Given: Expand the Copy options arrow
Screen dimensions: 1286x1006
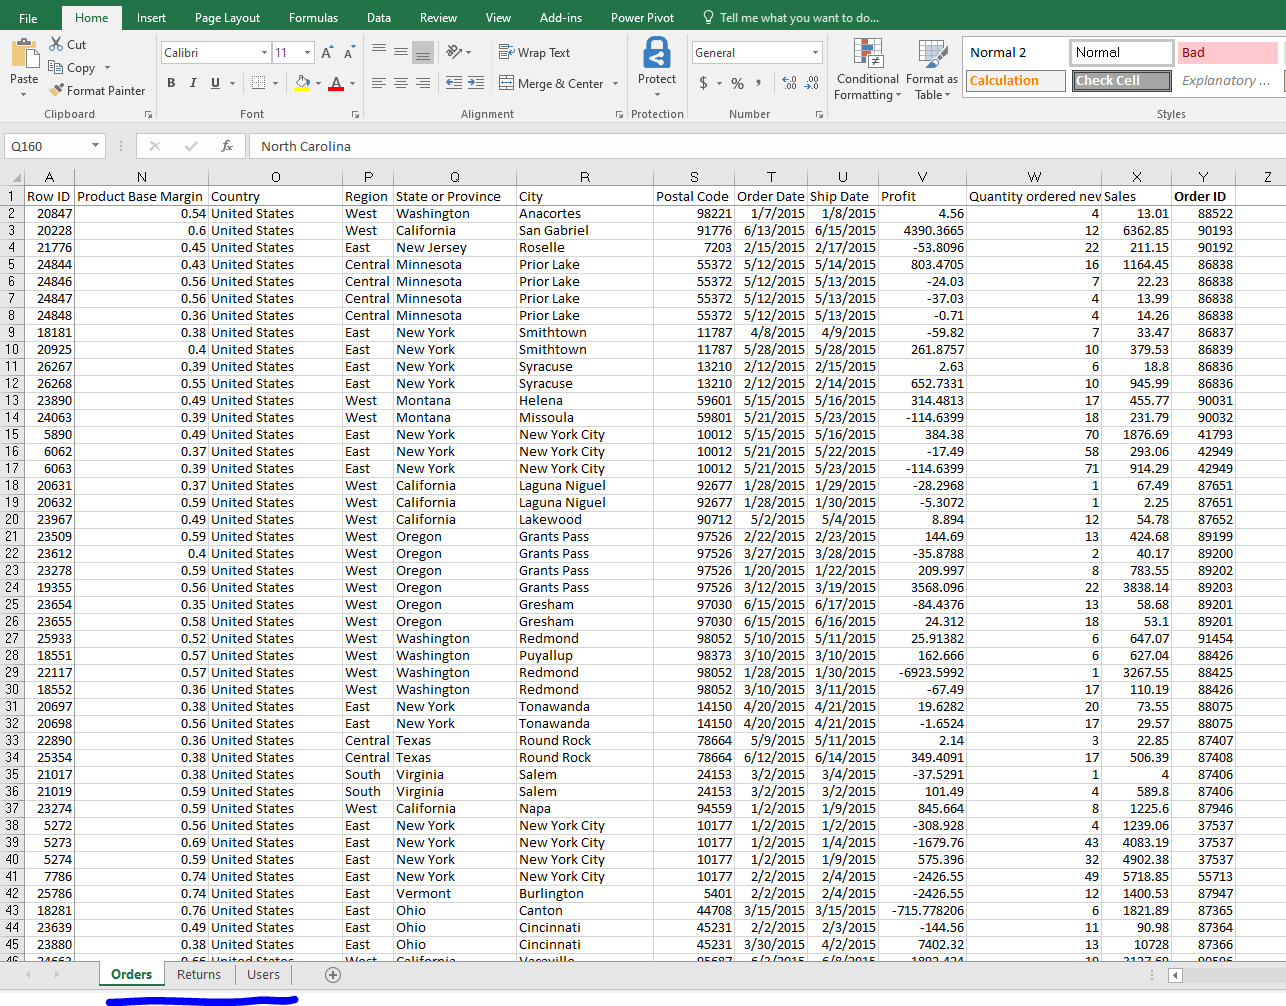Looking at the screenshot, I should (x=107, y=68).
